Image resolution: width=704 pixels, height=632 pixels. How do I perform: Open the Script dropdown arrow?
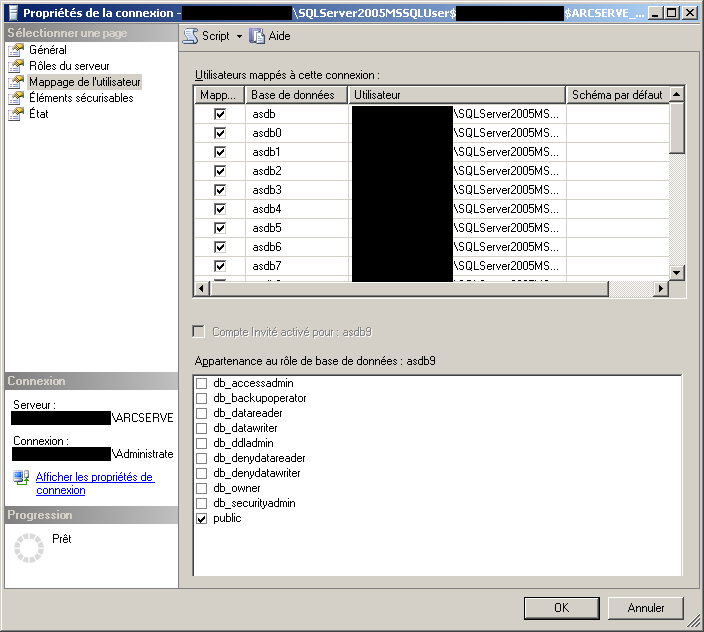(240, 36)
